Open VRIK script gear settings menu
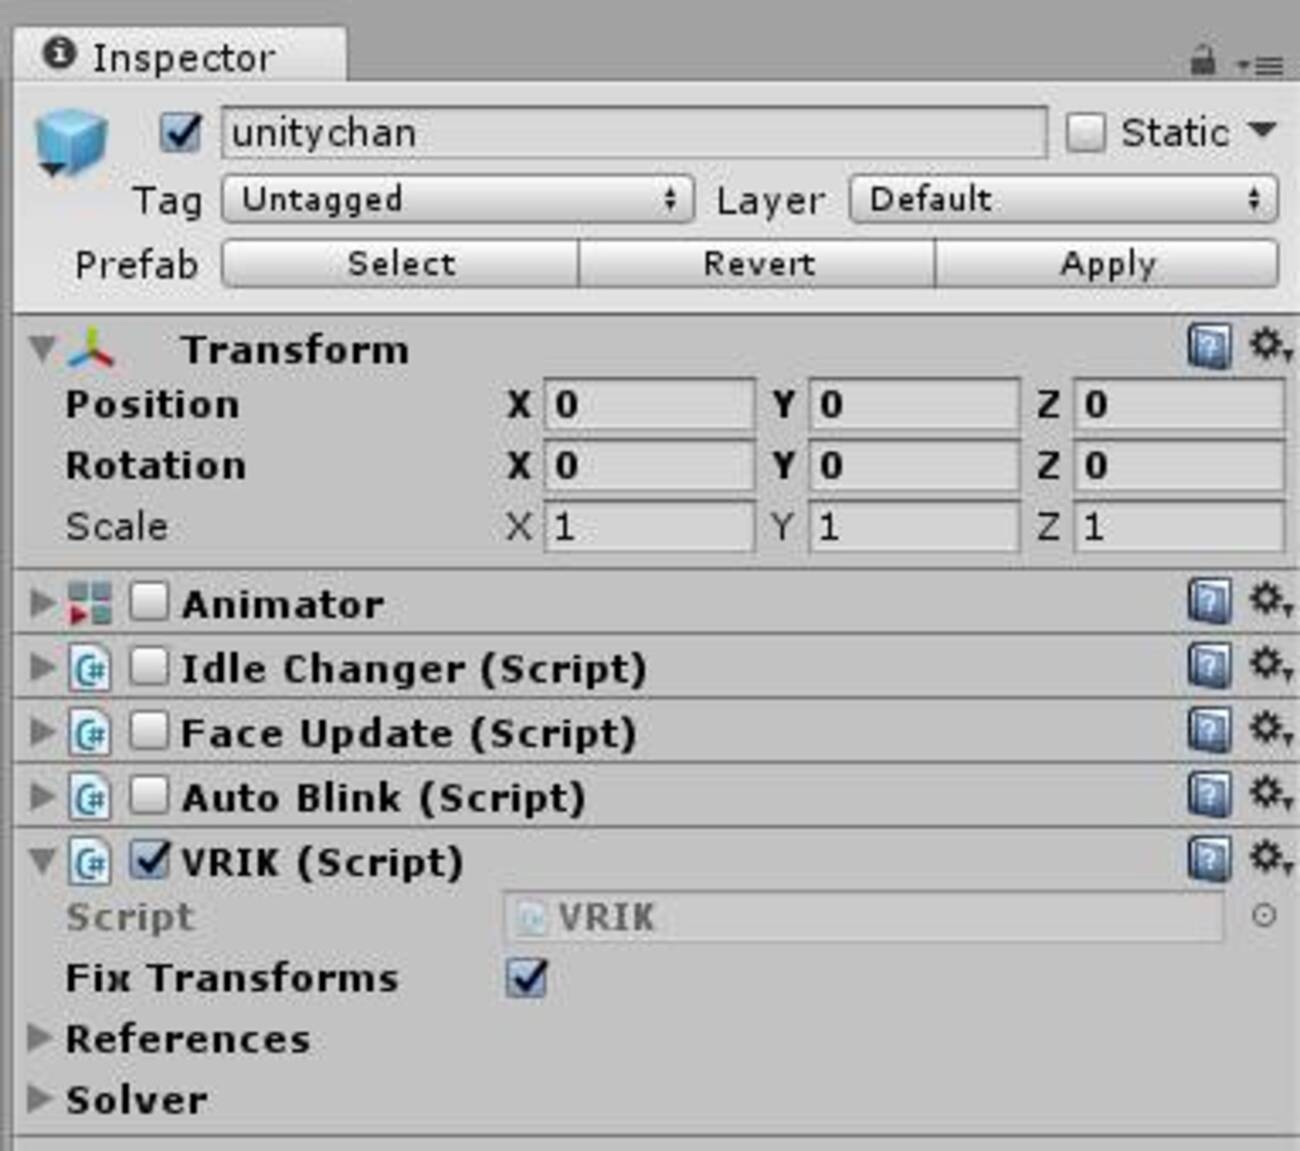1300x1151 pixels. point(1270,858)
